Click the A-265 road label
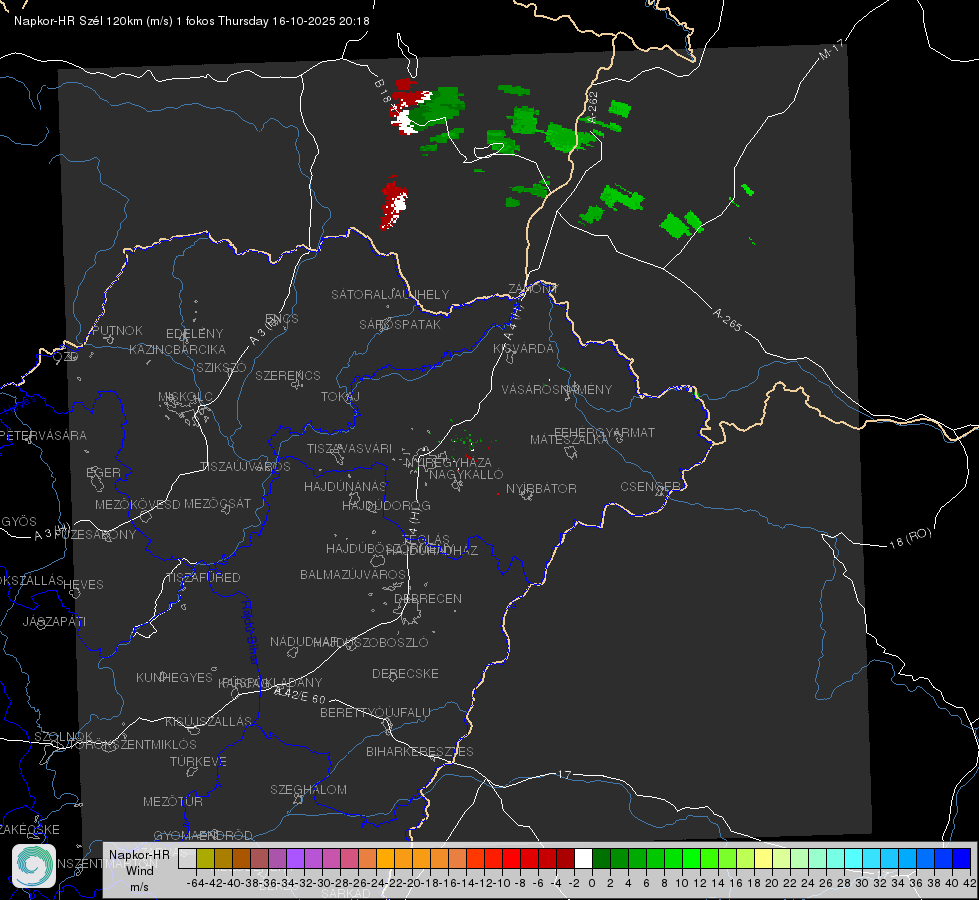 click(727, 320)
